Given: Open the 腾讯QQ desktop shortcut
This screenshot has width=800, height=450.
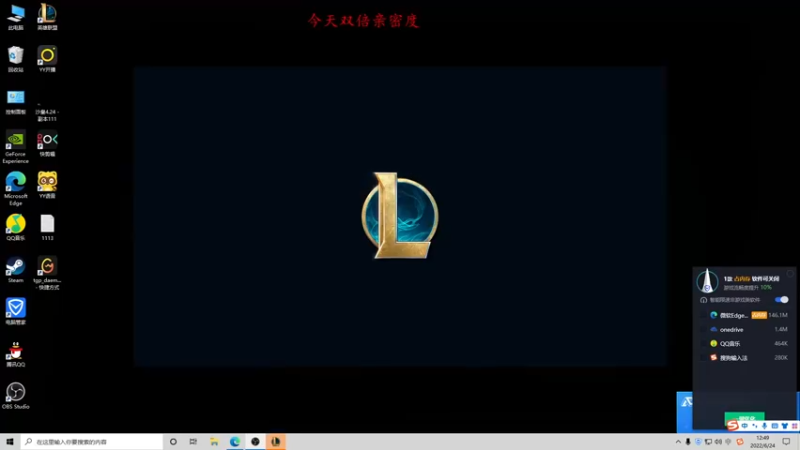Looking at the screenshot, I should (16, 354).
